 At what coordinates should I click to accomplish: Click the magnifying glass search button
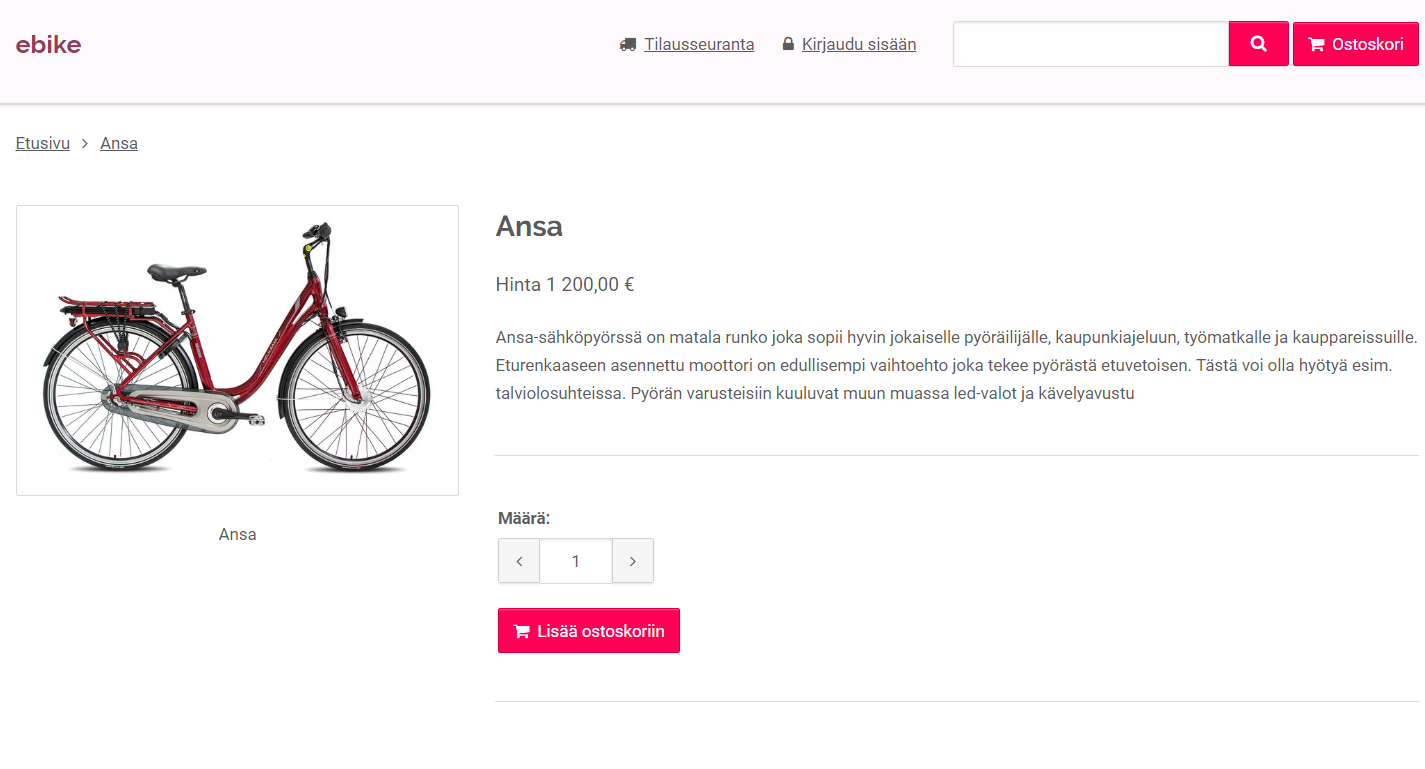(1258, 44)
